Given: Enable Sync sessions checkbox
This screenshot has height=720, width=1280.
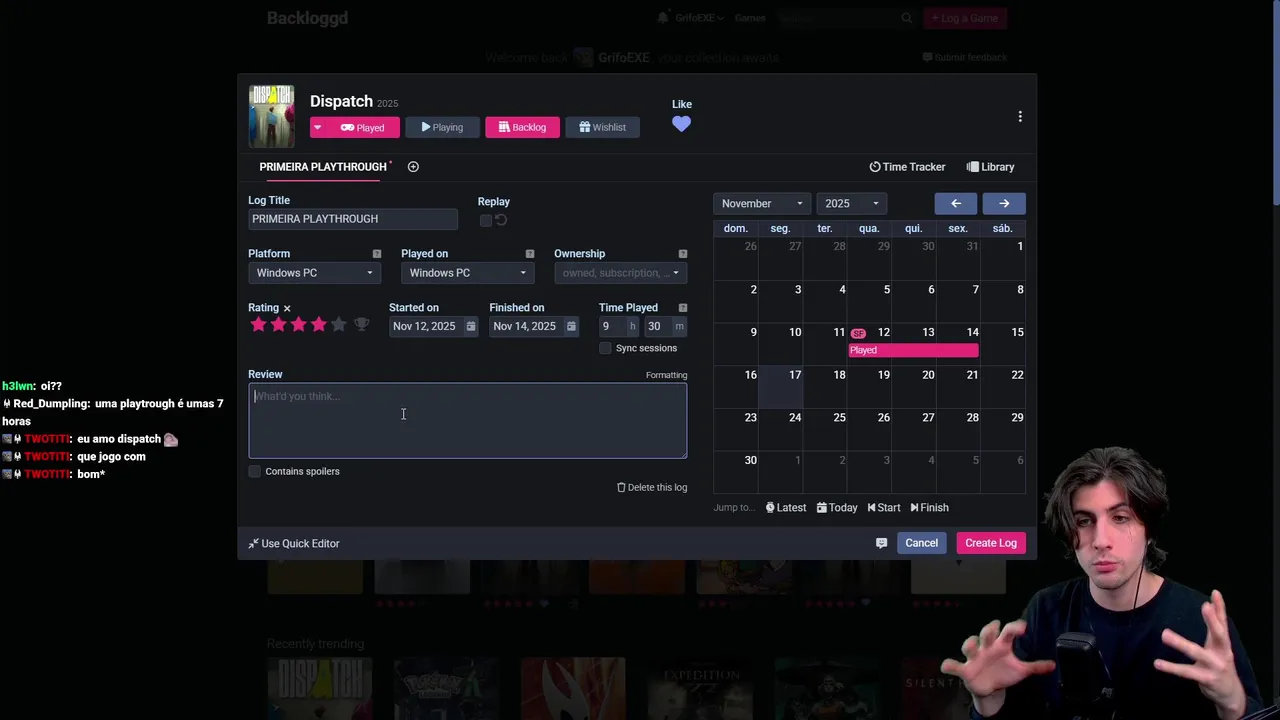Looking at the screenshot, I should (x=605, y=348).
